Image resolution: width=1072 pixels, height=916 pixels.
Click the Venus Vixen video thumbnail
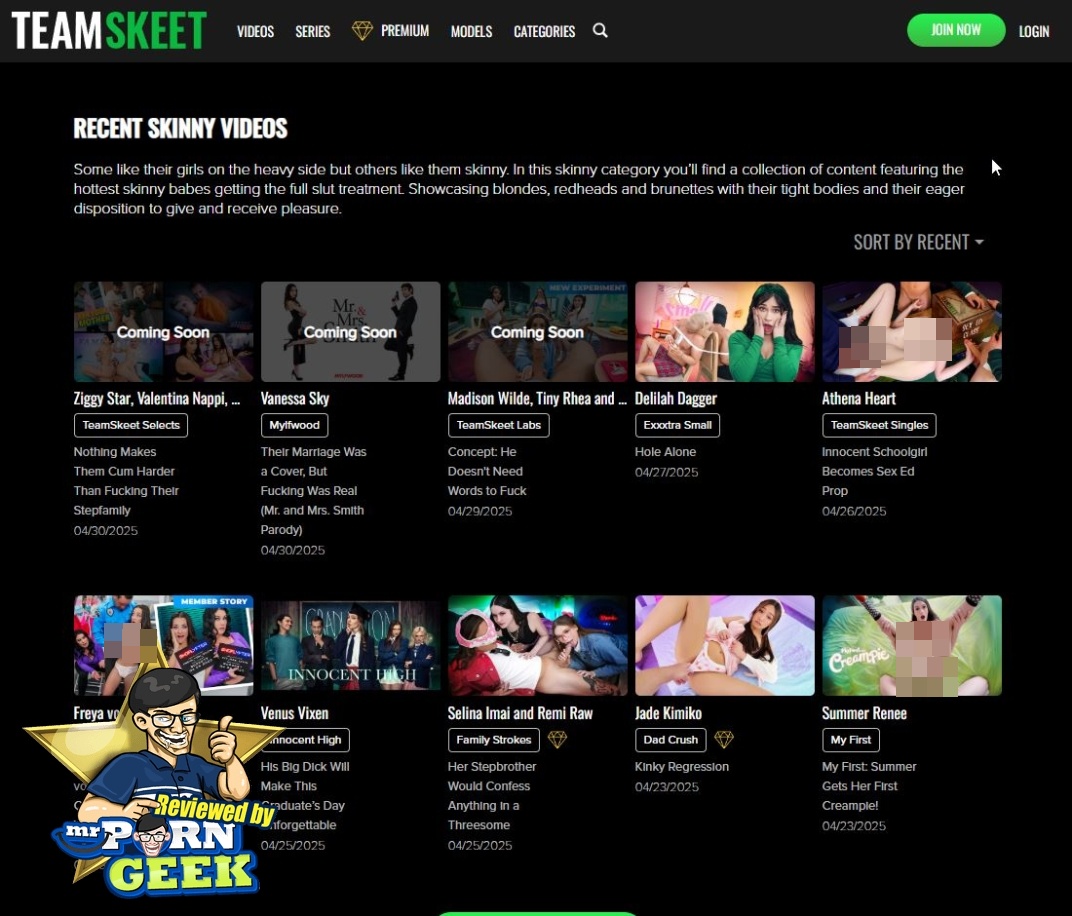(x=350, y=645)
